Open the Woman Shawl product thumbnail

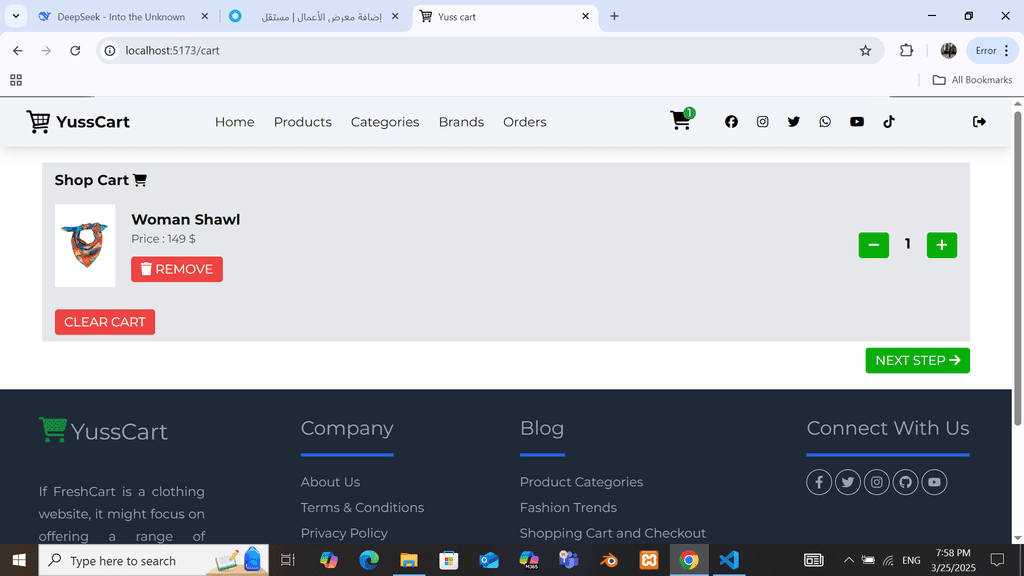[85, 246]
